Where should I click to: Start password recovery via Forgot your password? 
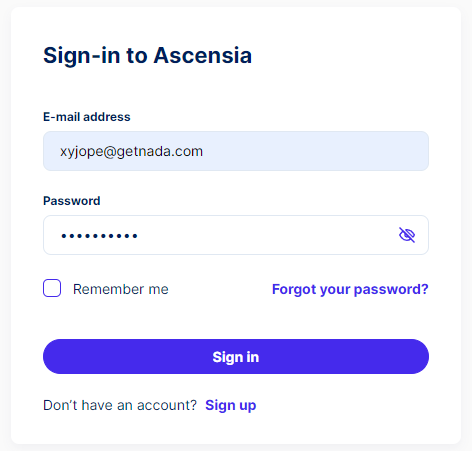pos(350,289)
